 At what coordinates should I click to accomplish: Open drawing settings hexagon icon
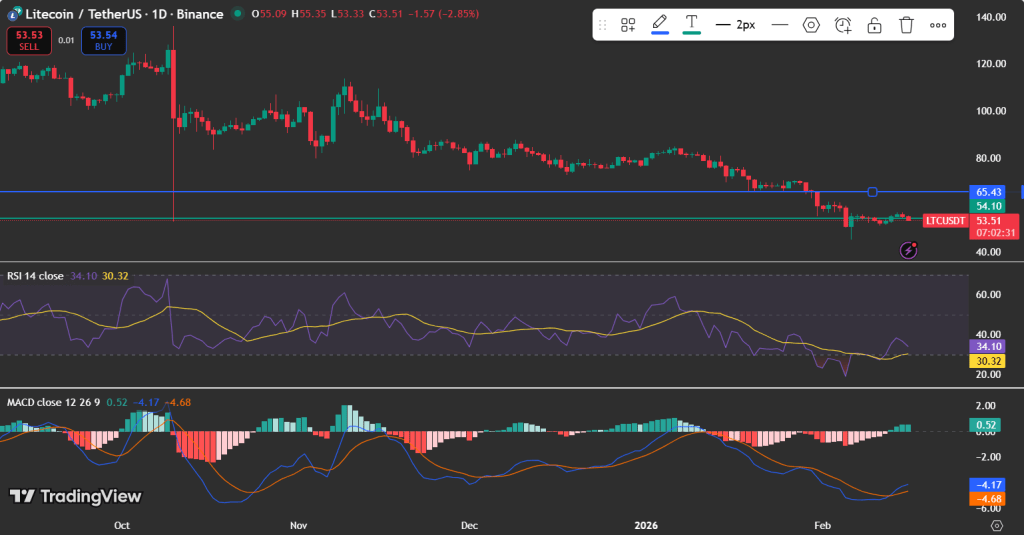[x=810, y=25]
